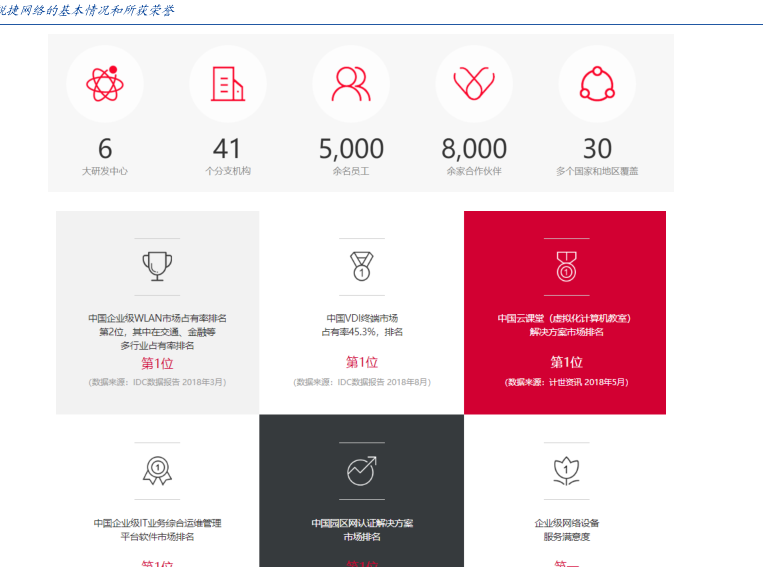Click the 第1位 text in WLAN card
The width and height of the screenshot is (763, 567).
coord(157,363)
